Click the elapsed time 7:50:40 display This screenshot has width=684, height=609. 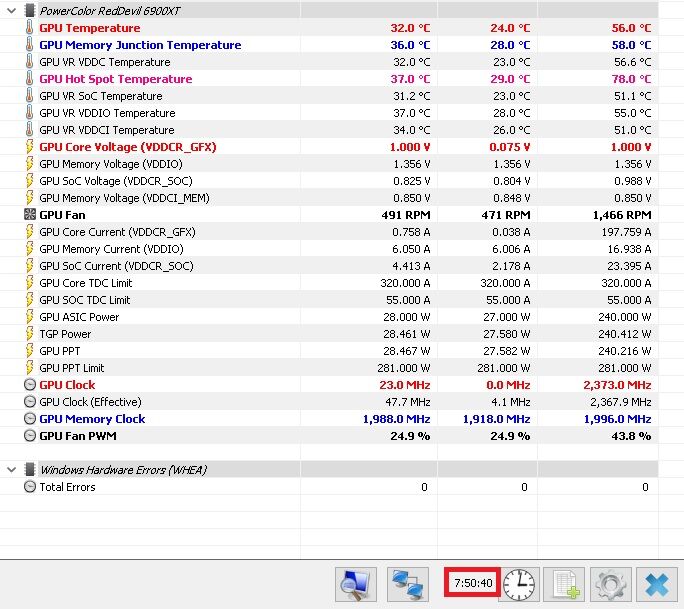coord(473,583)
